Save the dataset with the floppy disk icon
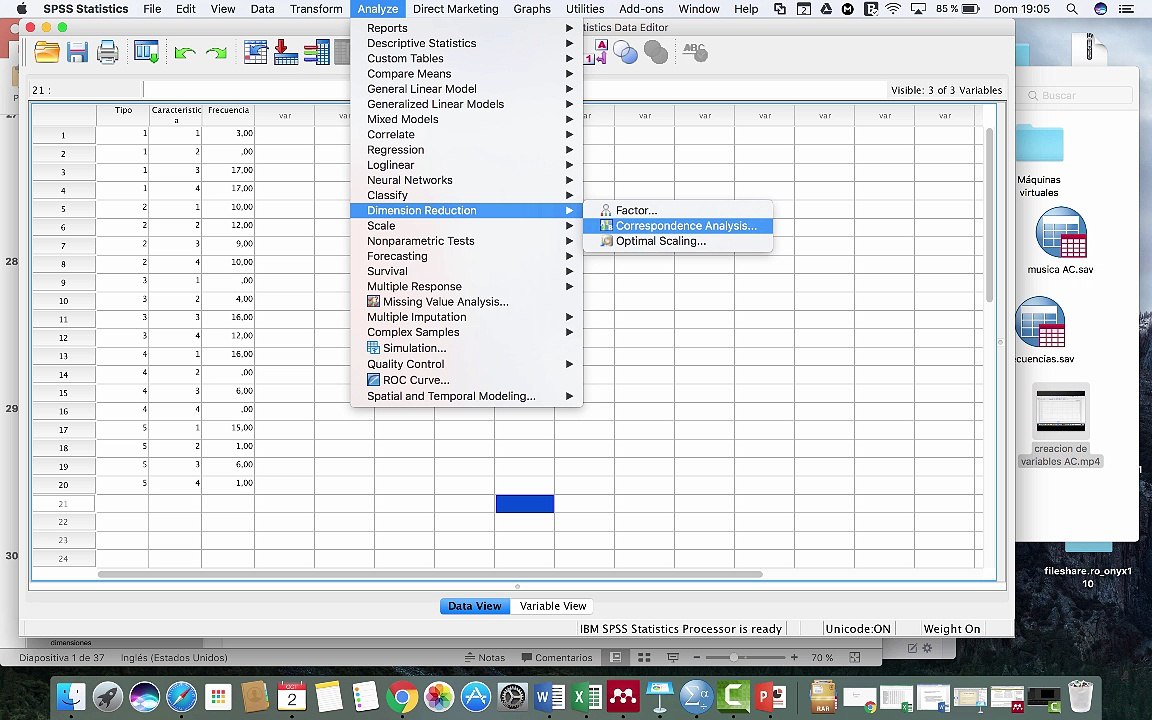 [x=77, y=52]
